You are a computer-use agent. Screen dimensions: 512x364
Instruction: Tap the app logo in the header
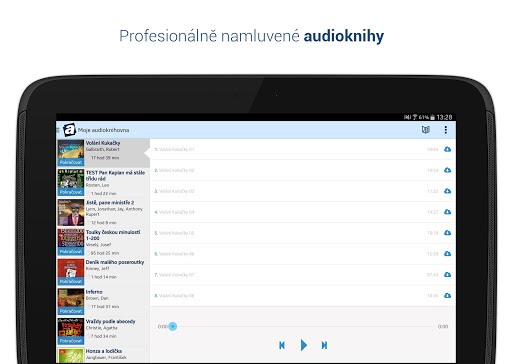[x=70, y=130]
